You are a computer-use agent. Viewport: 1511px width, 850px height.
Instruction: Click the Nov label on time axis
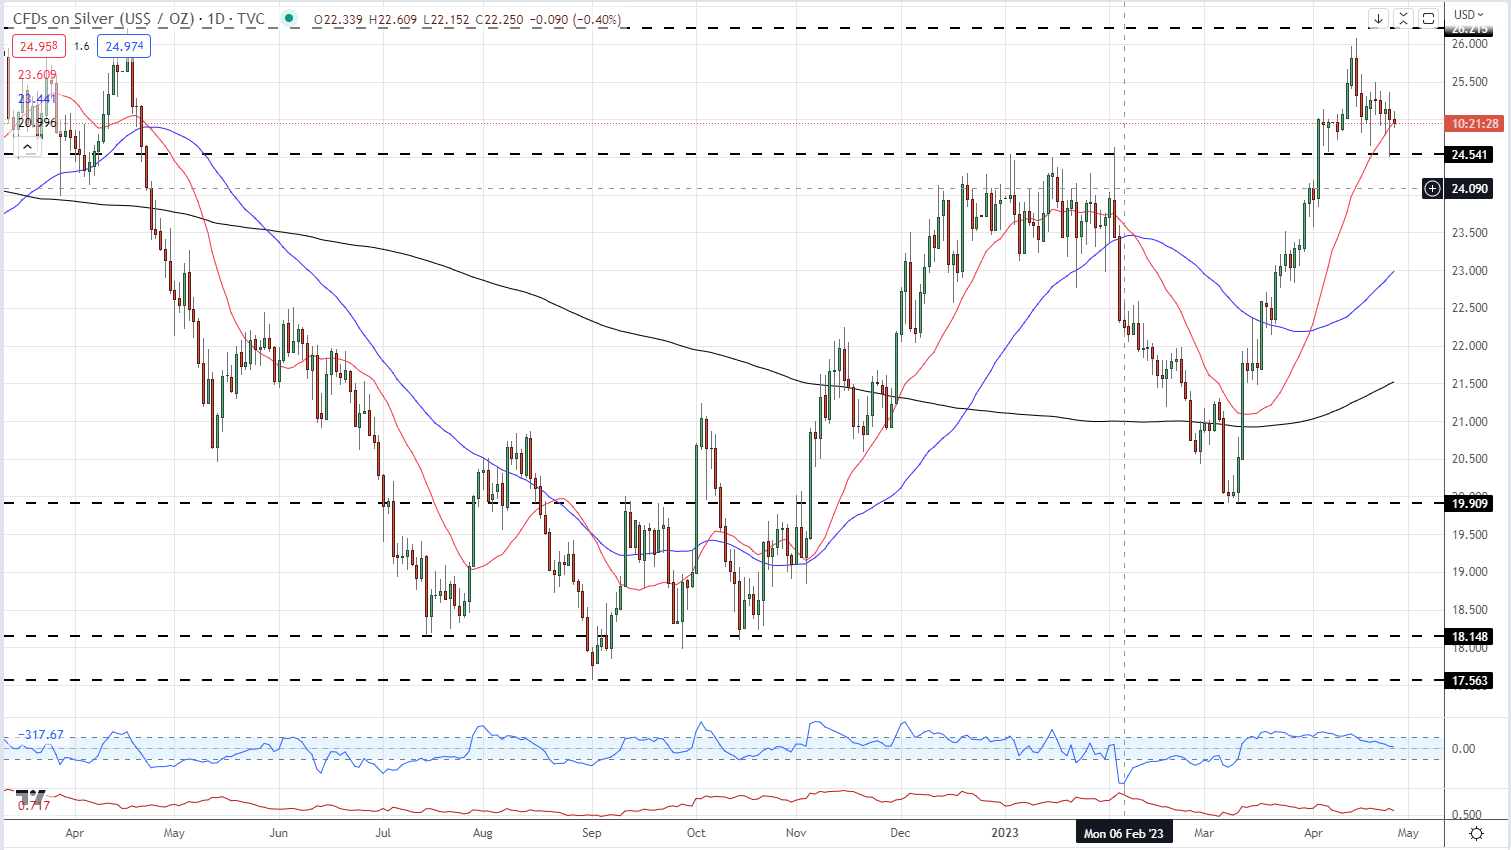(x=796, y=833)
